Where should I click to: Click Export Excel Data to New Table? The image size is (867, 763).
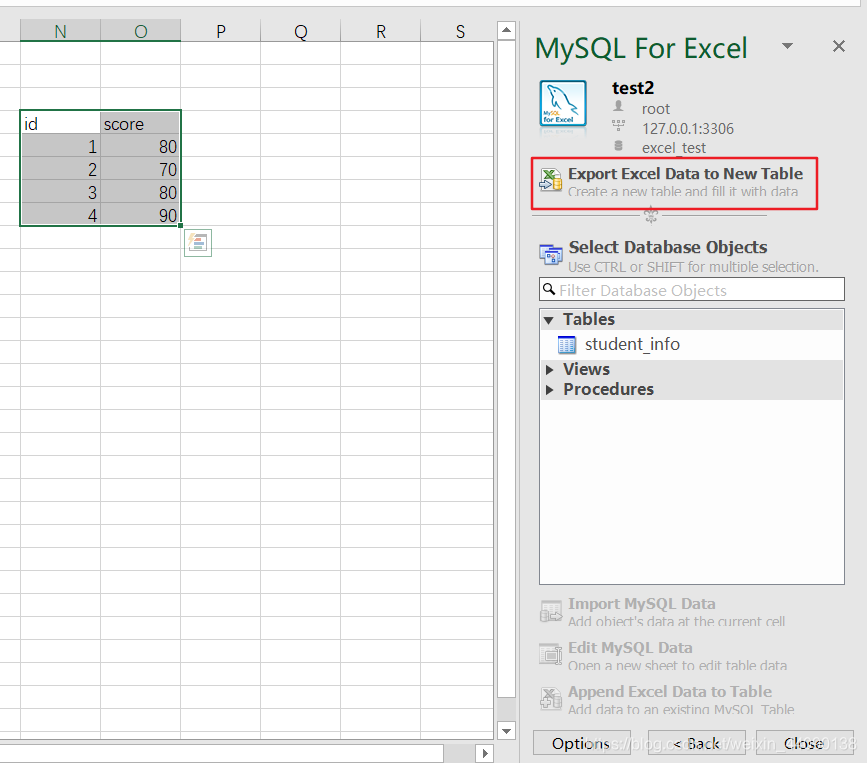(685, 174)
